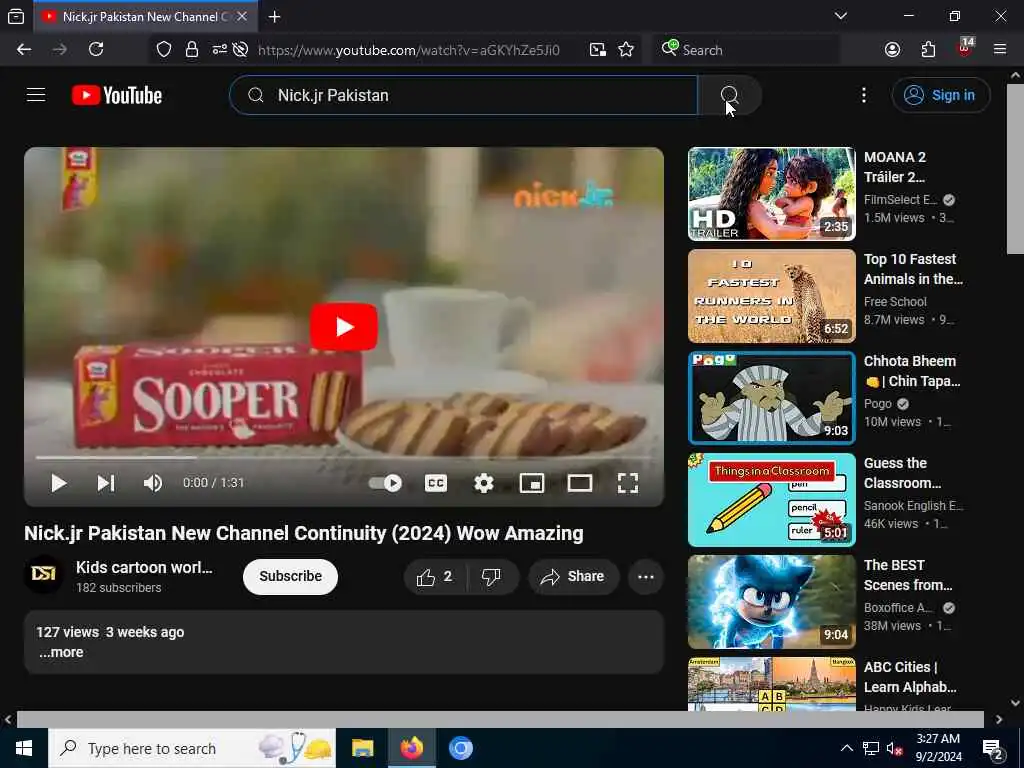The image size is (1024, 768).
Task: Skip to the next video
Action: (x=106, y=483)
